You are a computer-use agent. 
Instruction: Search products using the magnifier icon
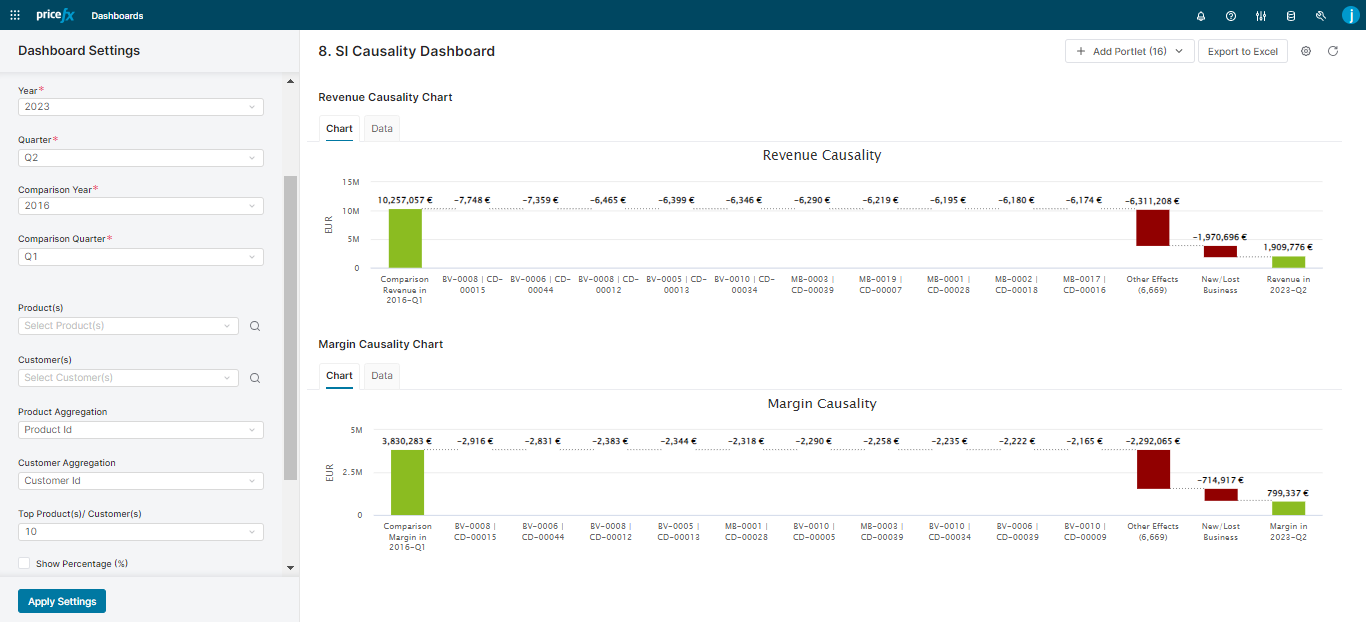pyautogui.click(x=255, y=325)
